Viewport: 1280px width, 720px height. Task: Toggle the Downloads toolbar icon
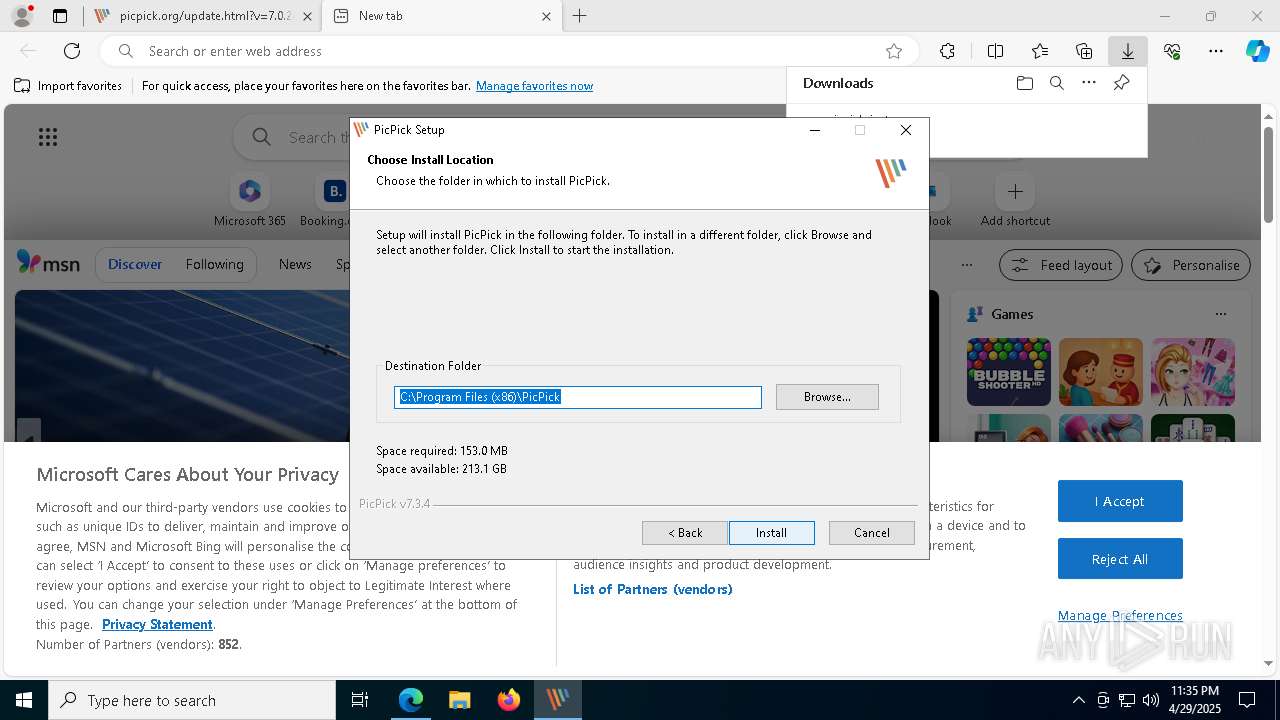(1127, 51)
